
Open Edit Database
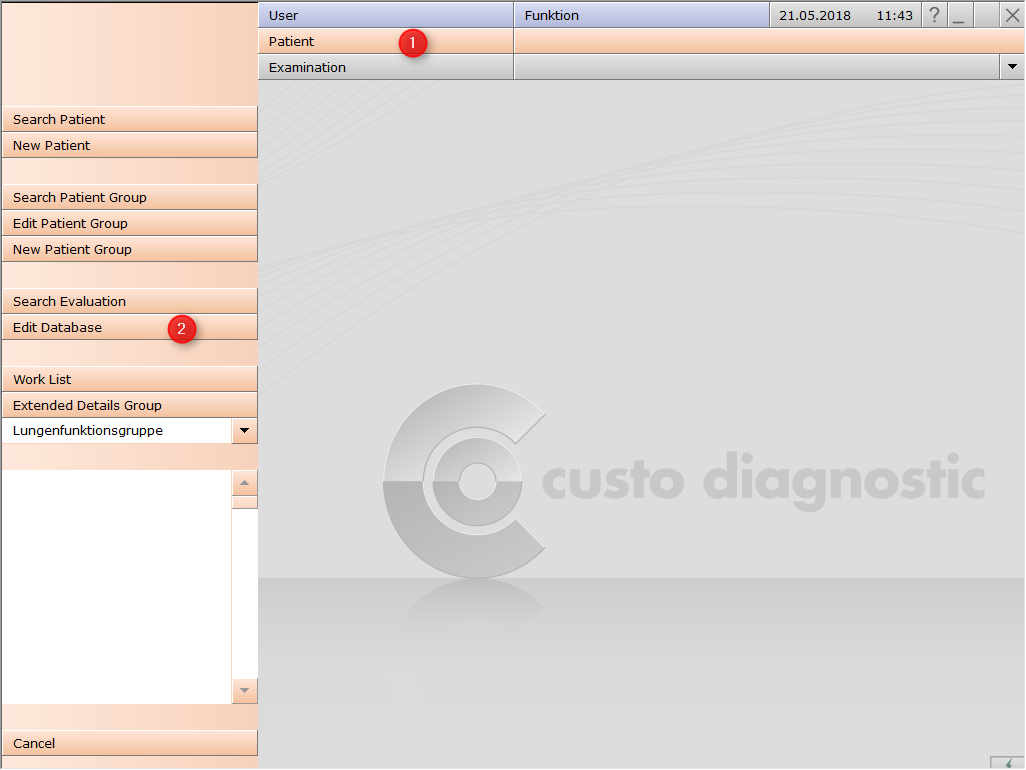[130, 327]
